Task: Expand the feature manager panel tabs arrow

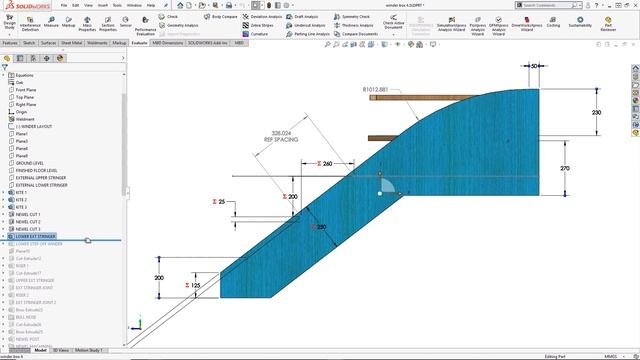Action: pyautogui.click(x=123, y=58)
